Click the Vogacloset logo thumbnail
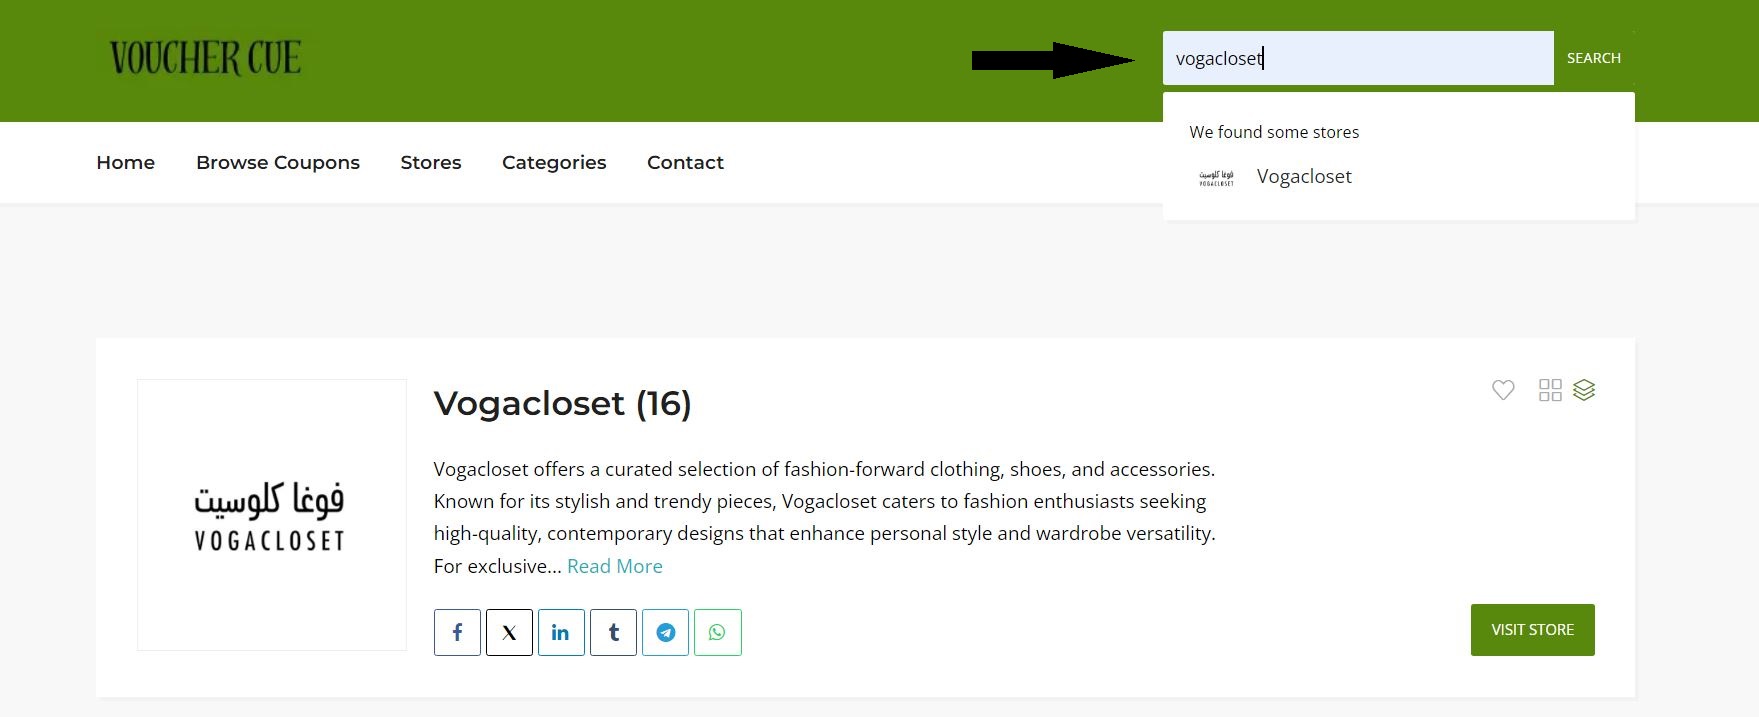Image resolution: width=1759 pixels, height=717 pixels. [271, 515]
